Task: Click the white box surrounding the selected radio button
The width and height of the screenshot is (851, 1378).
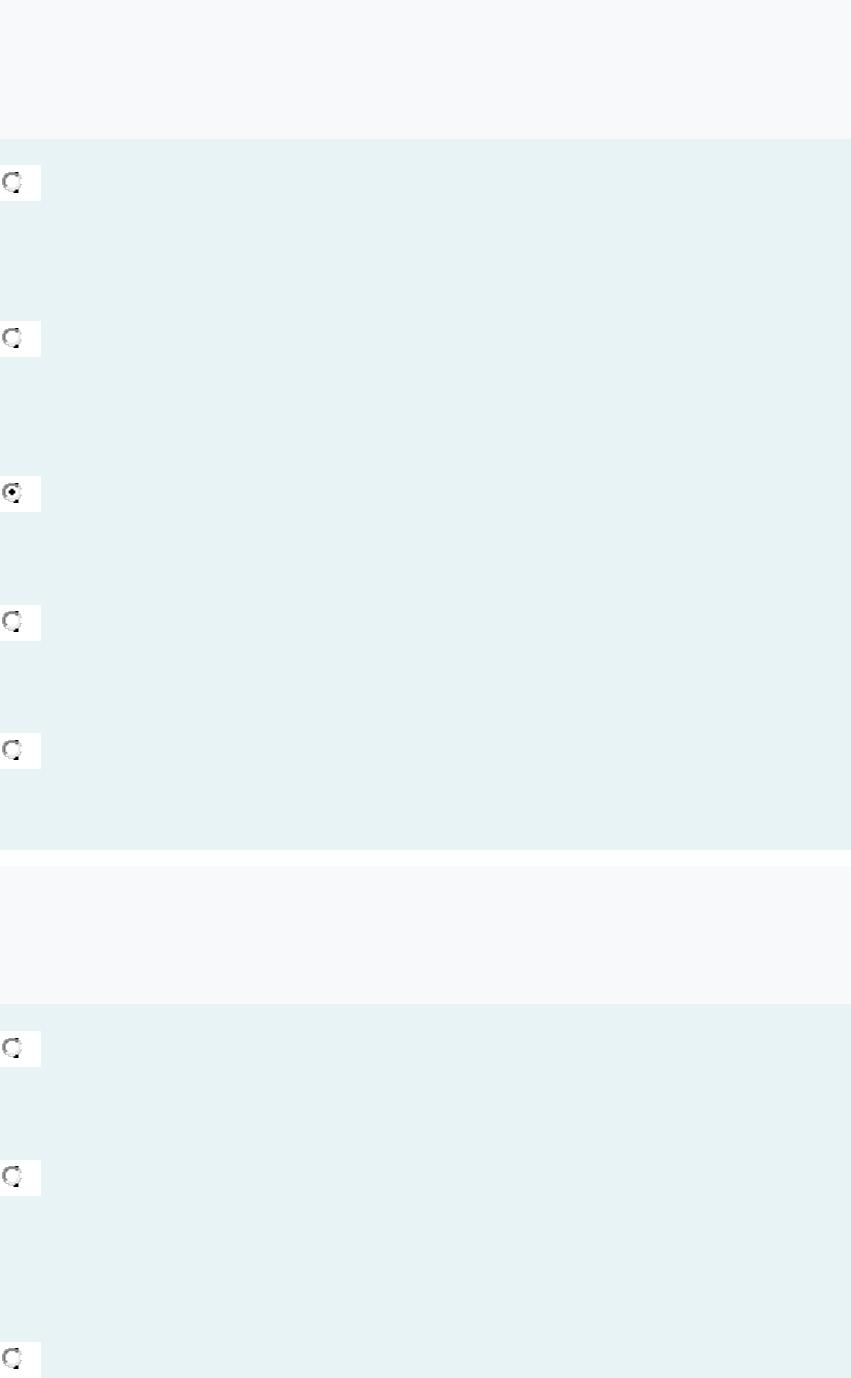Action: click(20, 494)
